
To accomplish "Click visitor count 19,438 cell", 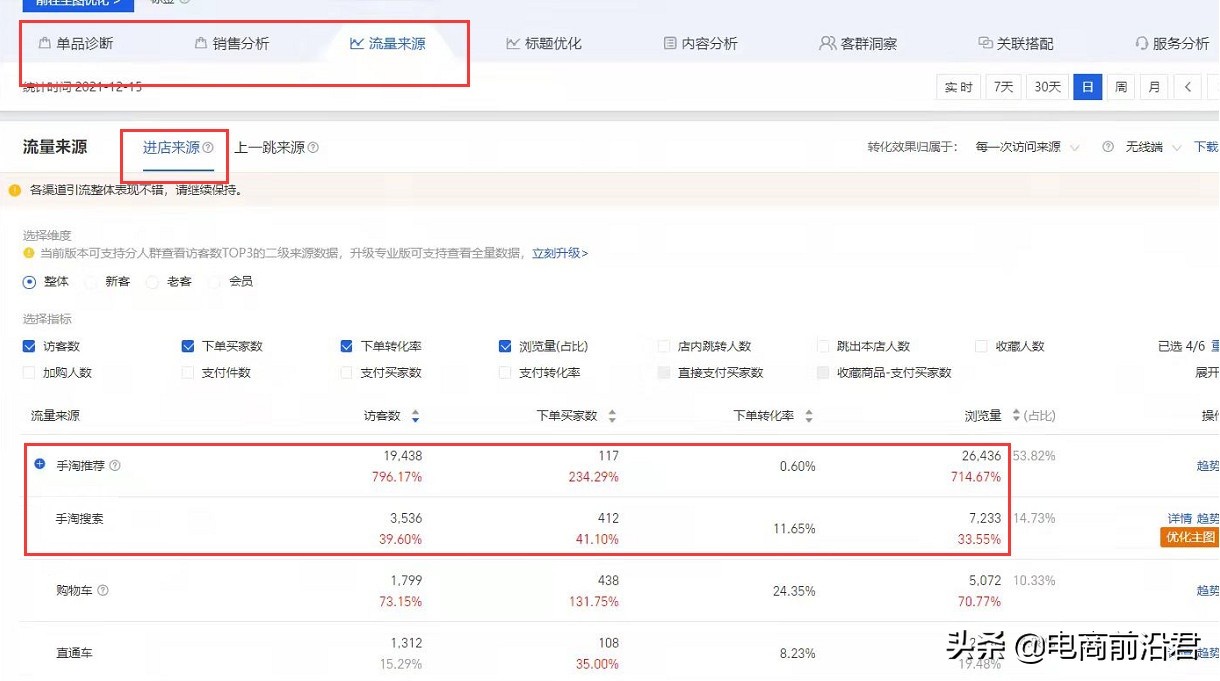I will [x=403, y=456].
